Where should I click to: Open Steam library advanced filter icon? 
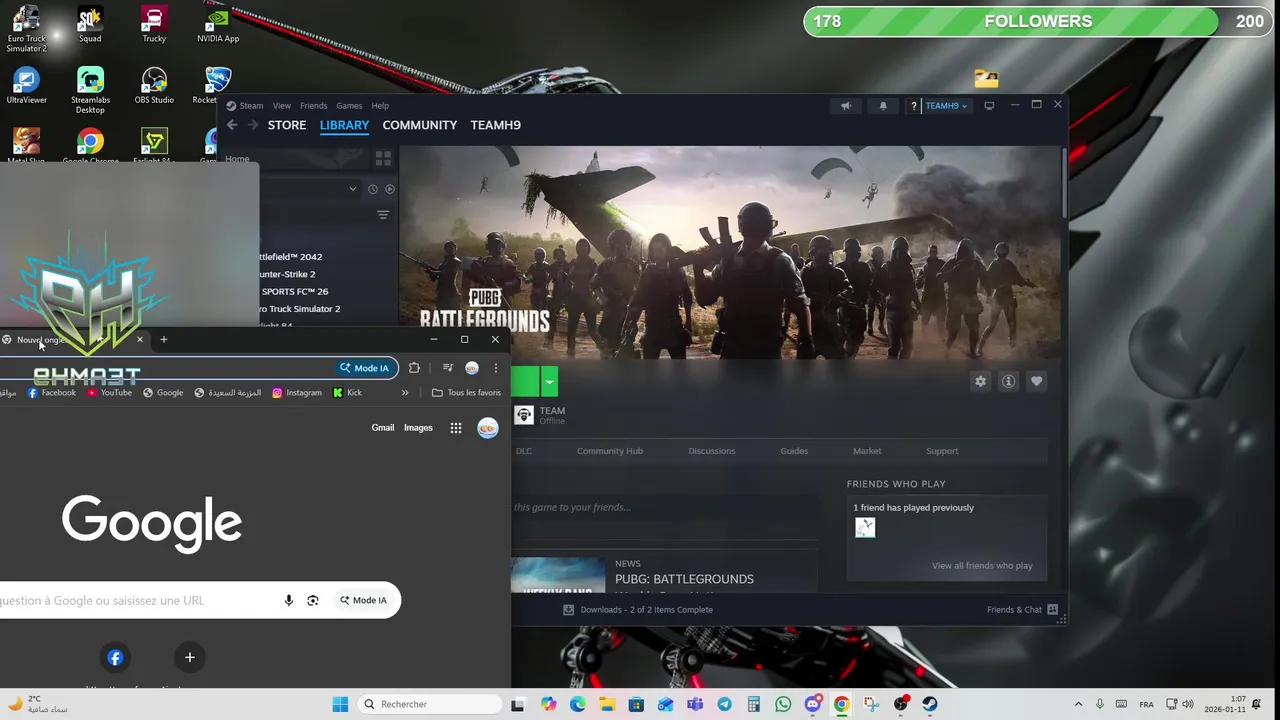click(383, 215)
